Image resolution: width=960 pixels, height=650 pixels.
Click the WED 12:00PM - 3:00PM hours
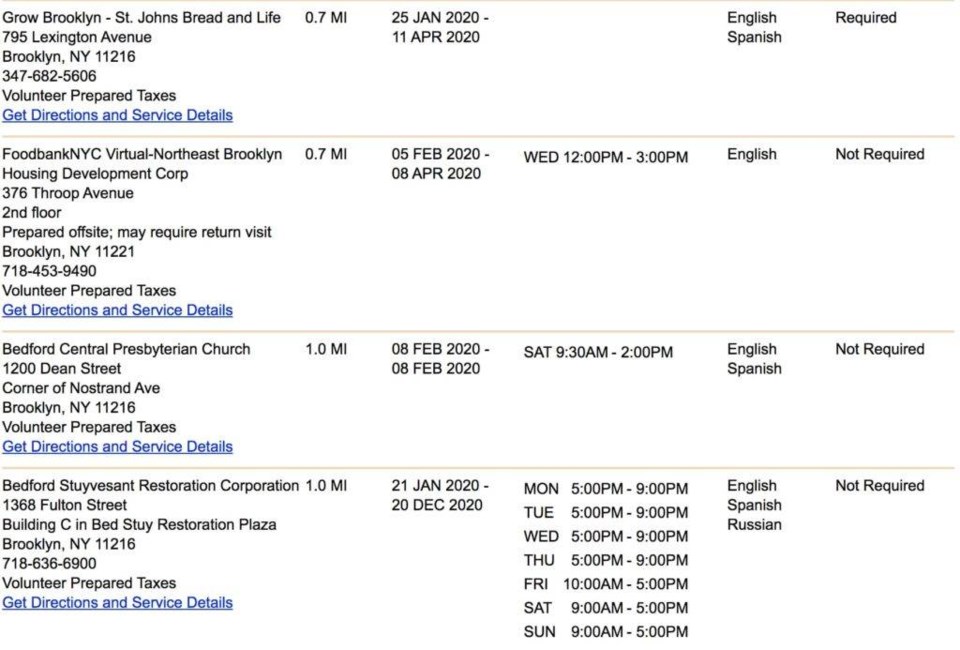coord(606,157)
